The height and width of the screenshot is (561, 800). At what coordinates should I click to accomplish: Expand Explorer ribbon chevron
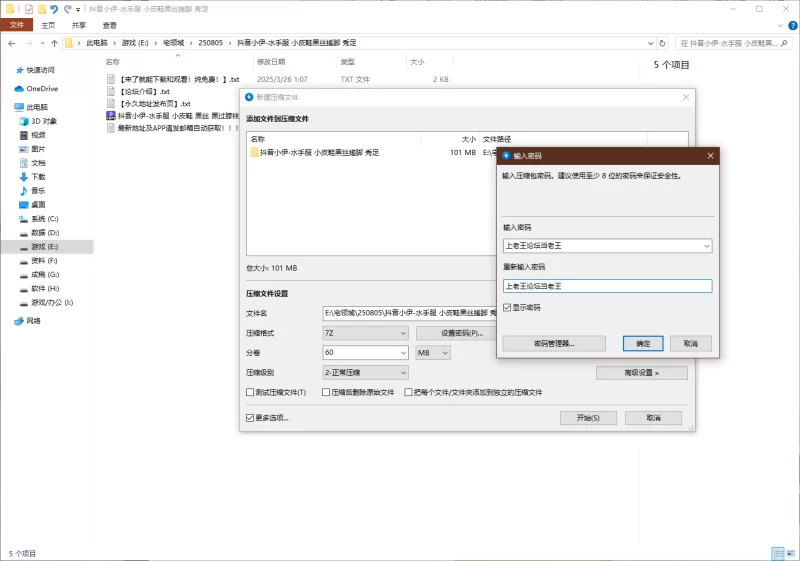[x=780, y=26]
